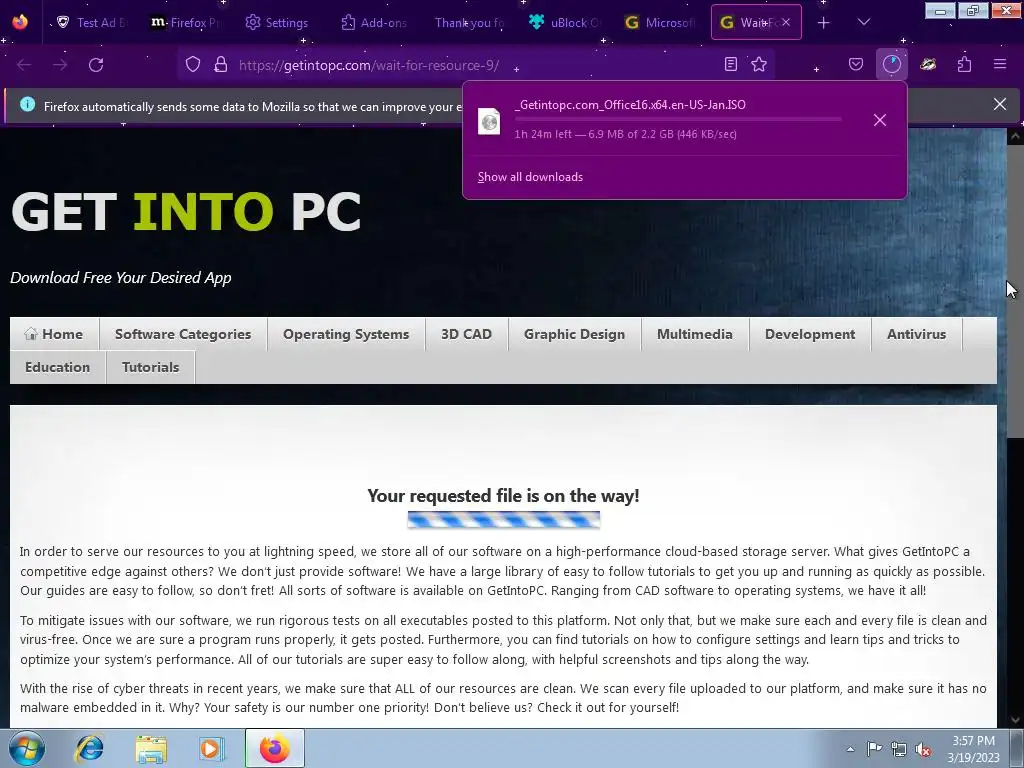This screenshot has height=768, width=1024.
Task: Go back to the previous page
Action: coord(24,65)
